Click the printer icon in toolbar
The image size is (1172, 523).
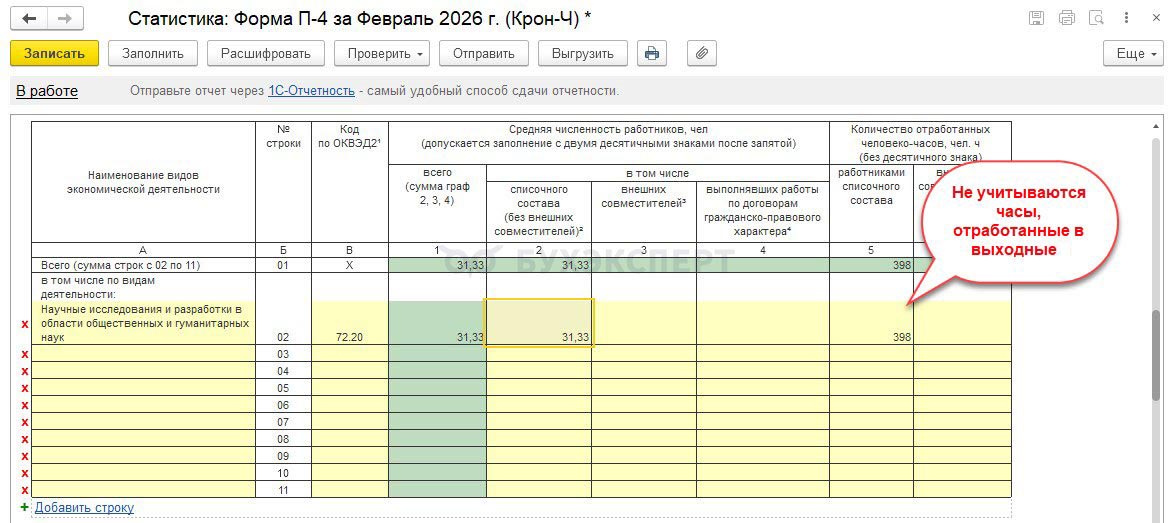[x=652, y=54]
